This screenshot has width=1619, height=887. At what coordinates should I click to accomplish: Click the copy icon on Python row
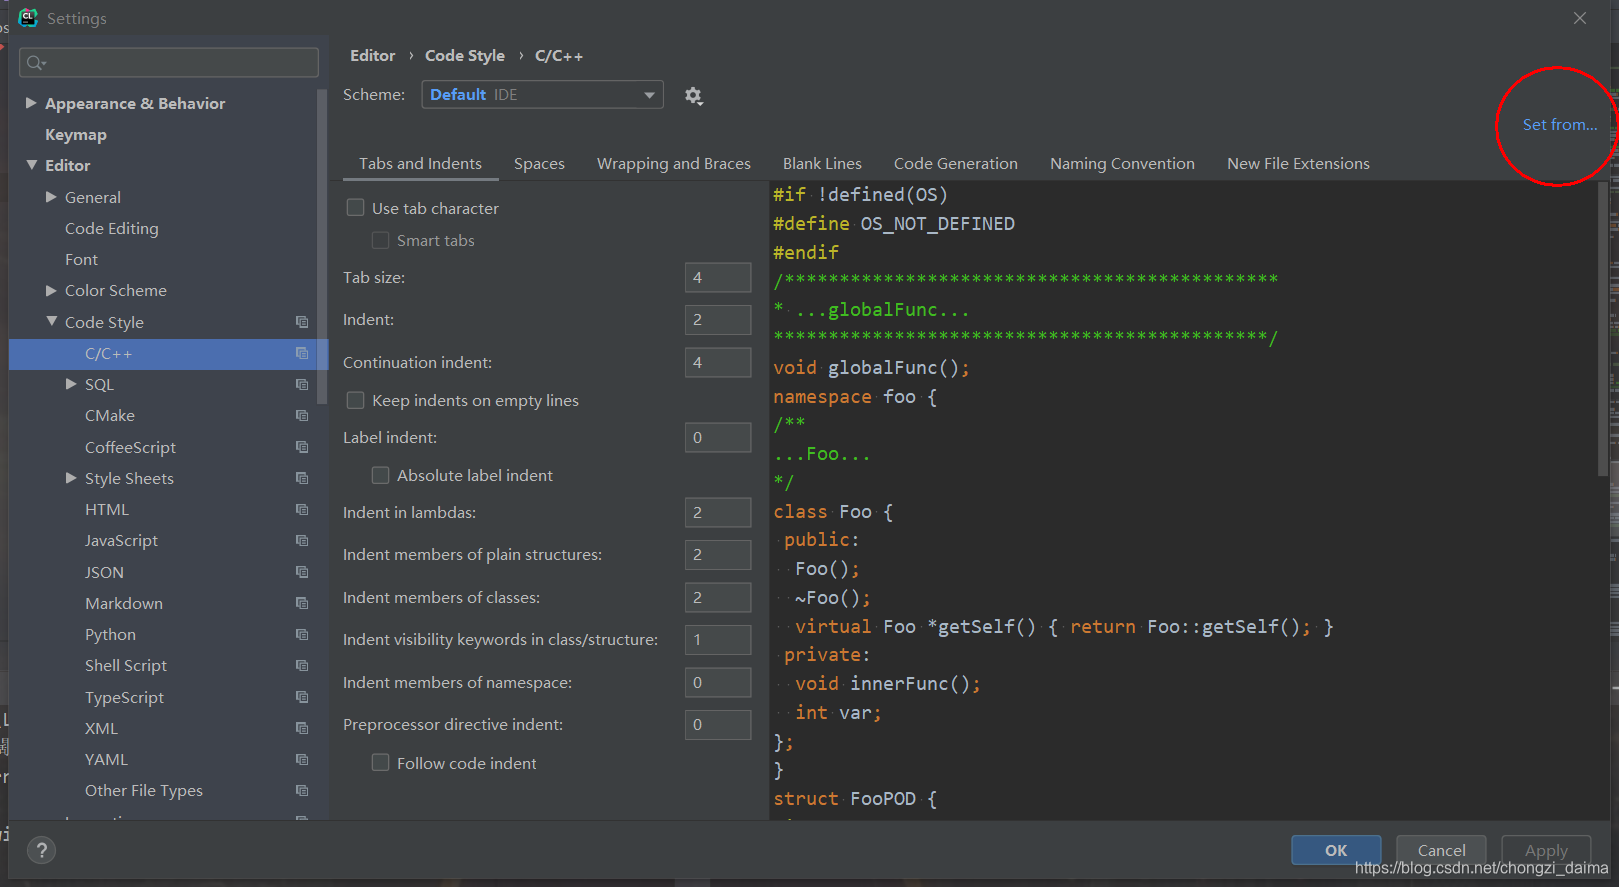click(x=302, y=634)
